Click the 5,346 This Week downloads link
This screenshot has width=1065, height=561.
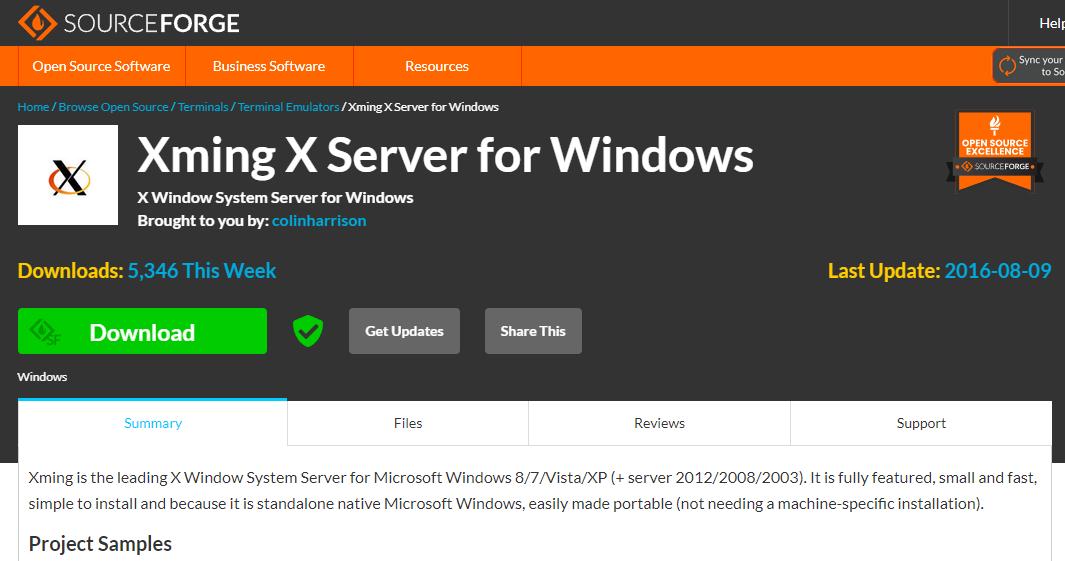pos(202,271)
